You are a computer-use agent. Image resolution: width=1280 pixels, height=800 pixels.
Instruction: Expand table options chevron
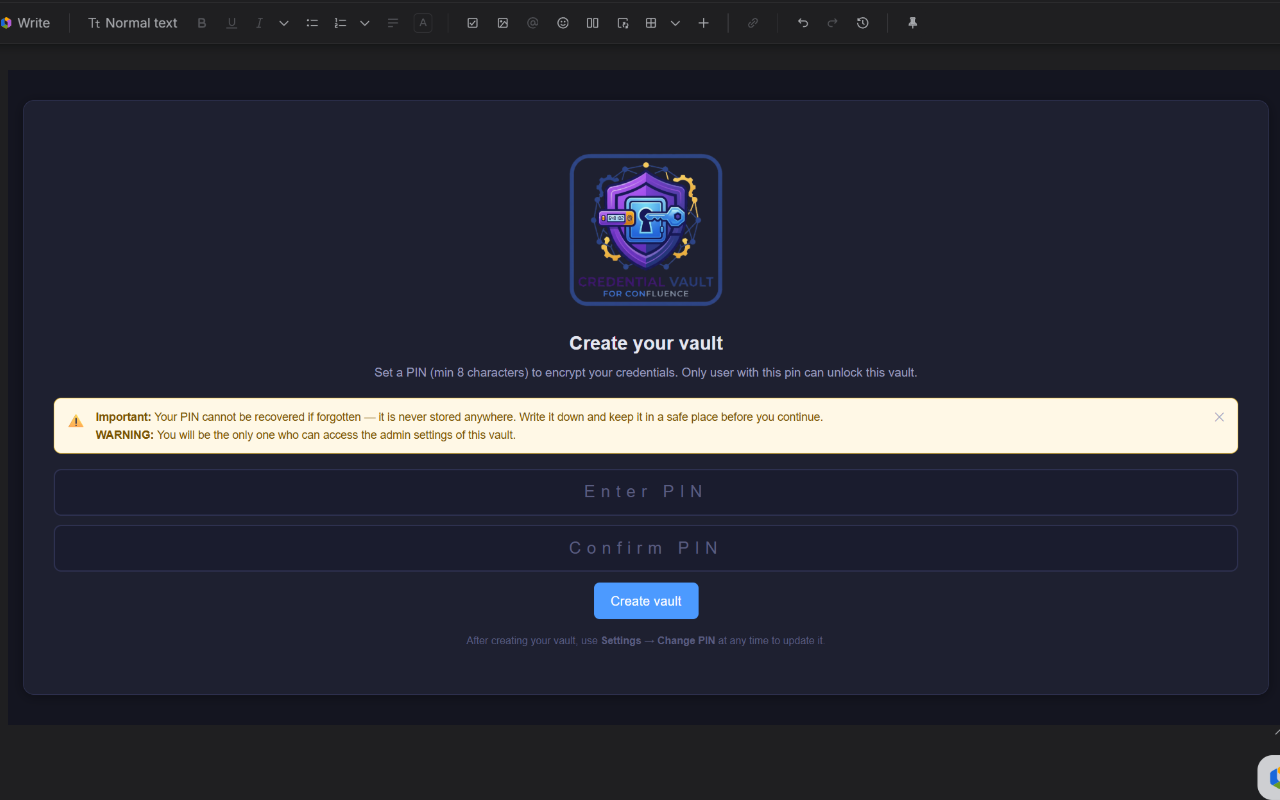point(676,23)
